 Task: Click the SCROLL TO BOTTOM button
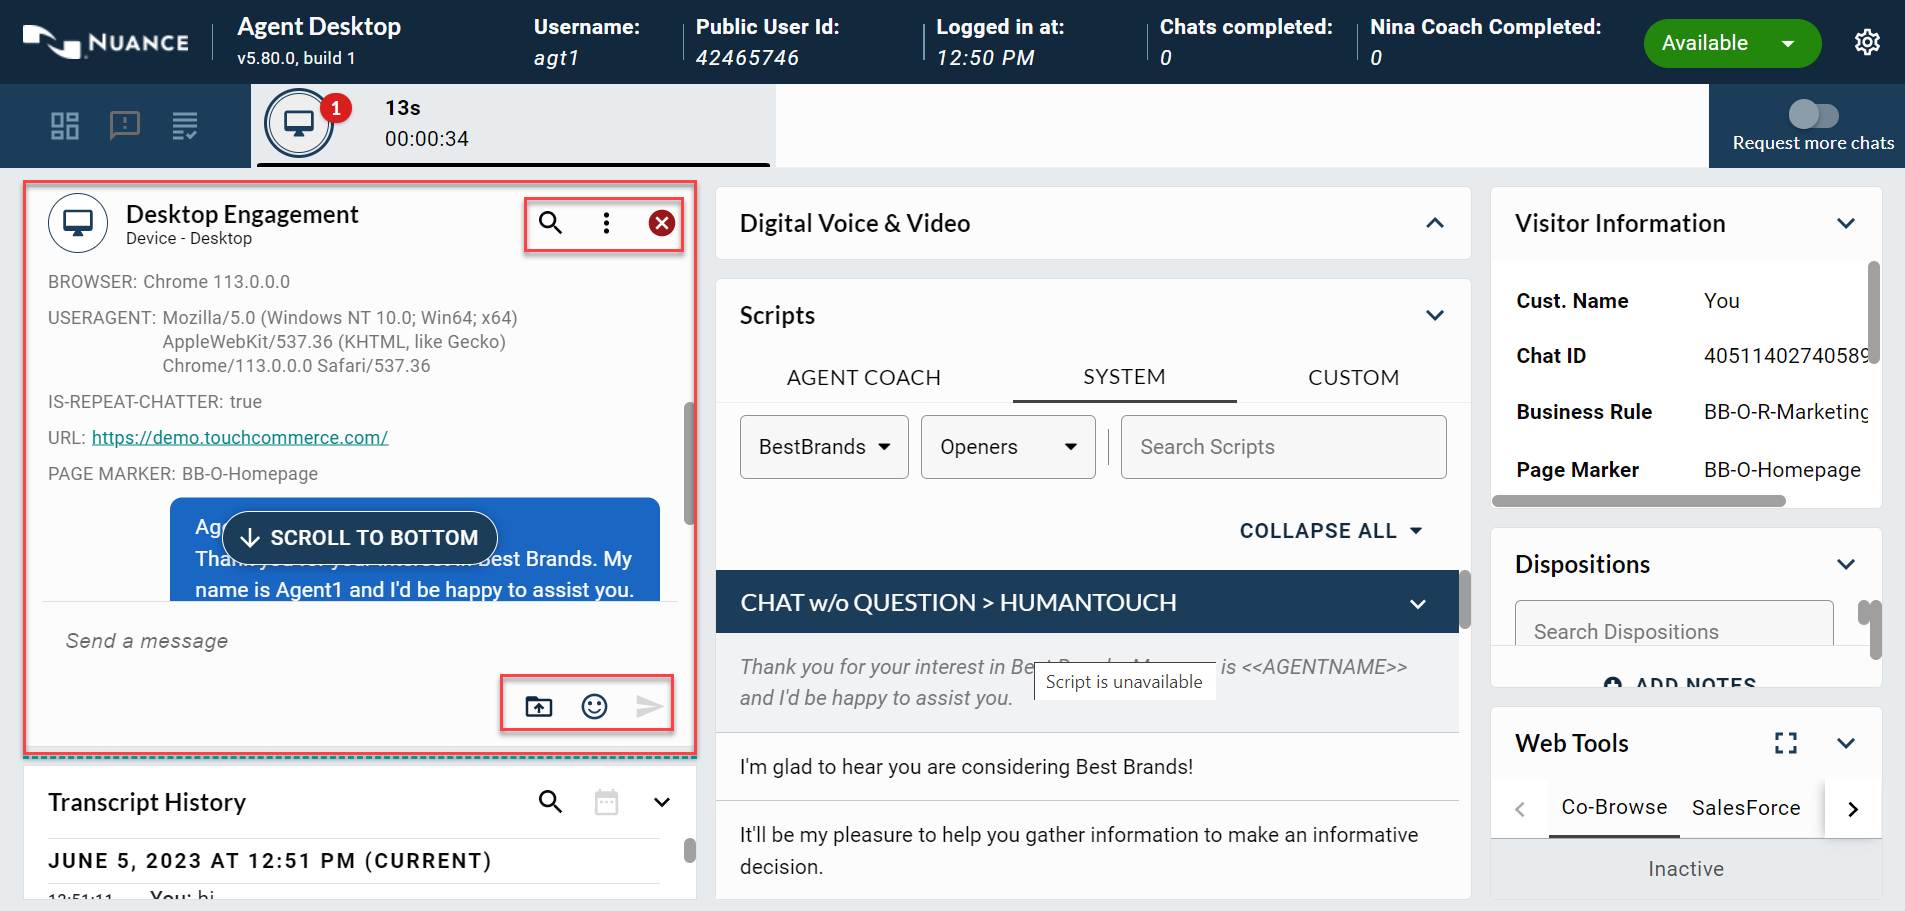(x=360, y=538)
